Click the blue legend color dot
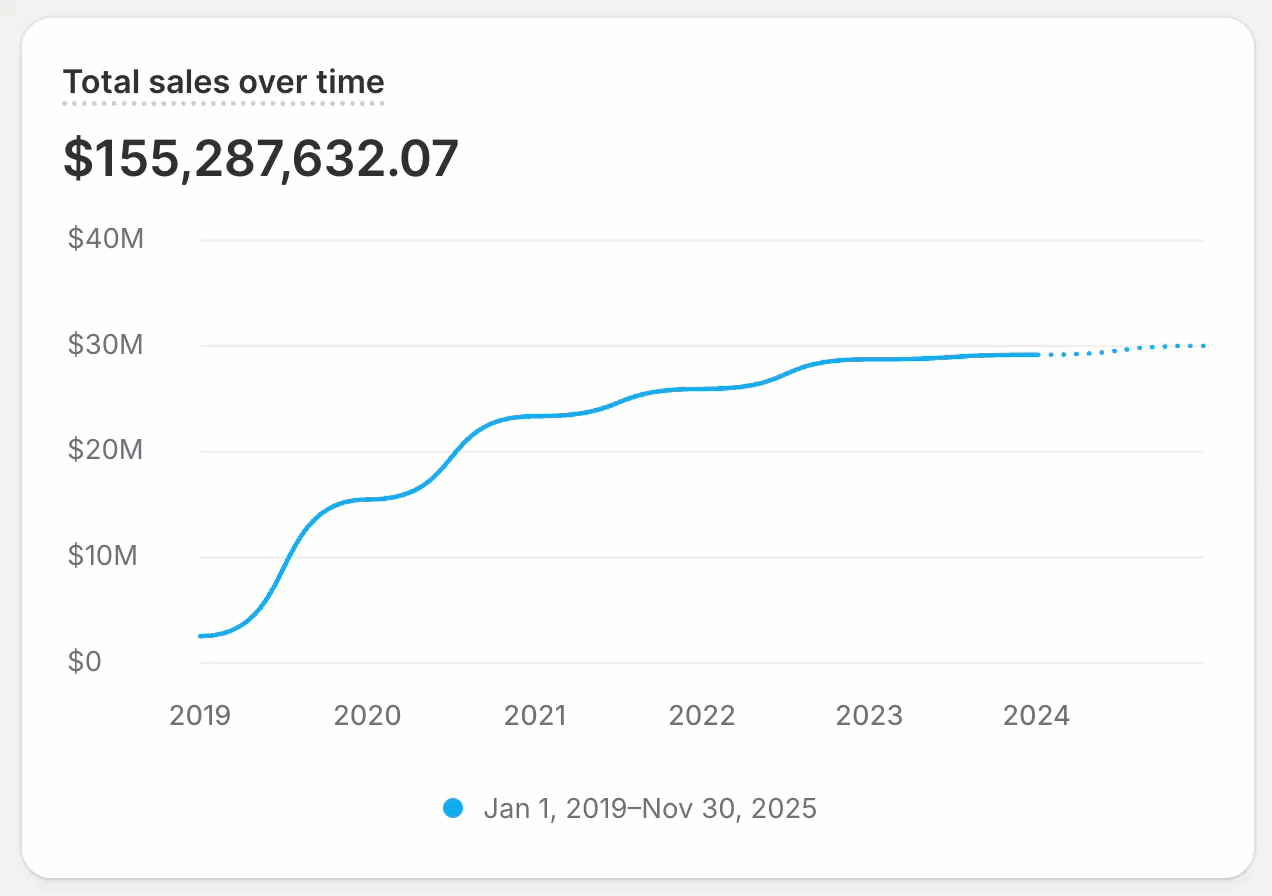Screen dimensions: 1272x896 click(453, 808)
